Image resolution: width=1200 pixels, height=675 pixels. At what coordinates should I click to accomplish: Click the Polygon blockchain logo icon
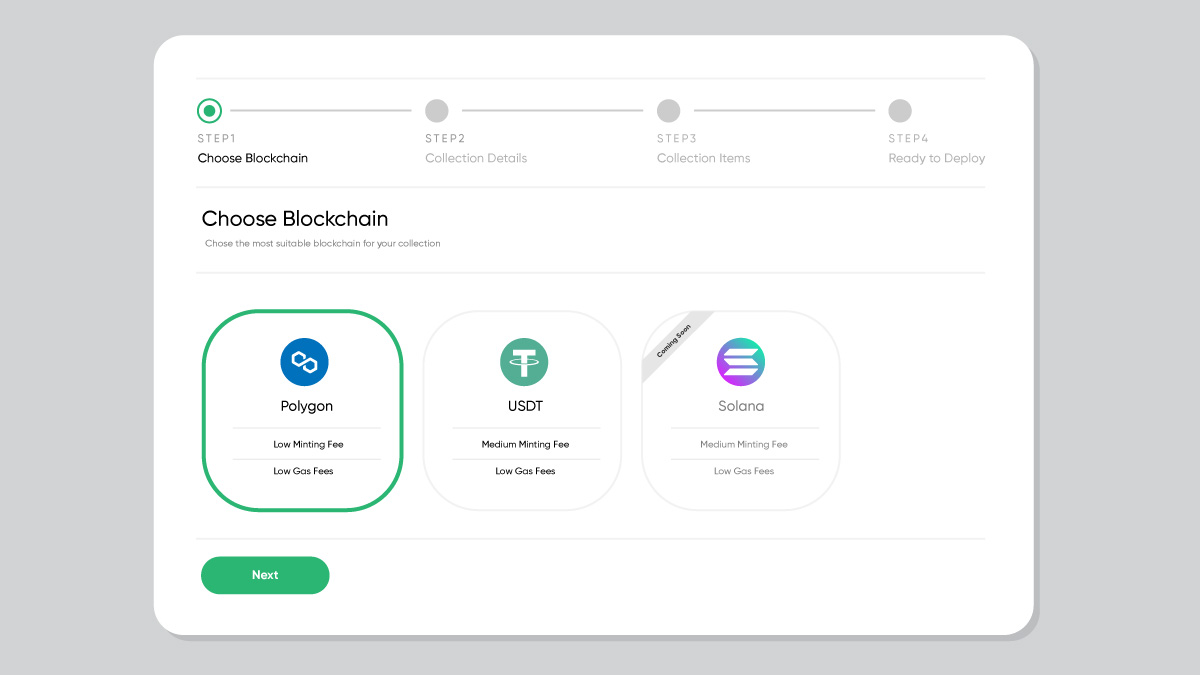(x=305, y=361)
